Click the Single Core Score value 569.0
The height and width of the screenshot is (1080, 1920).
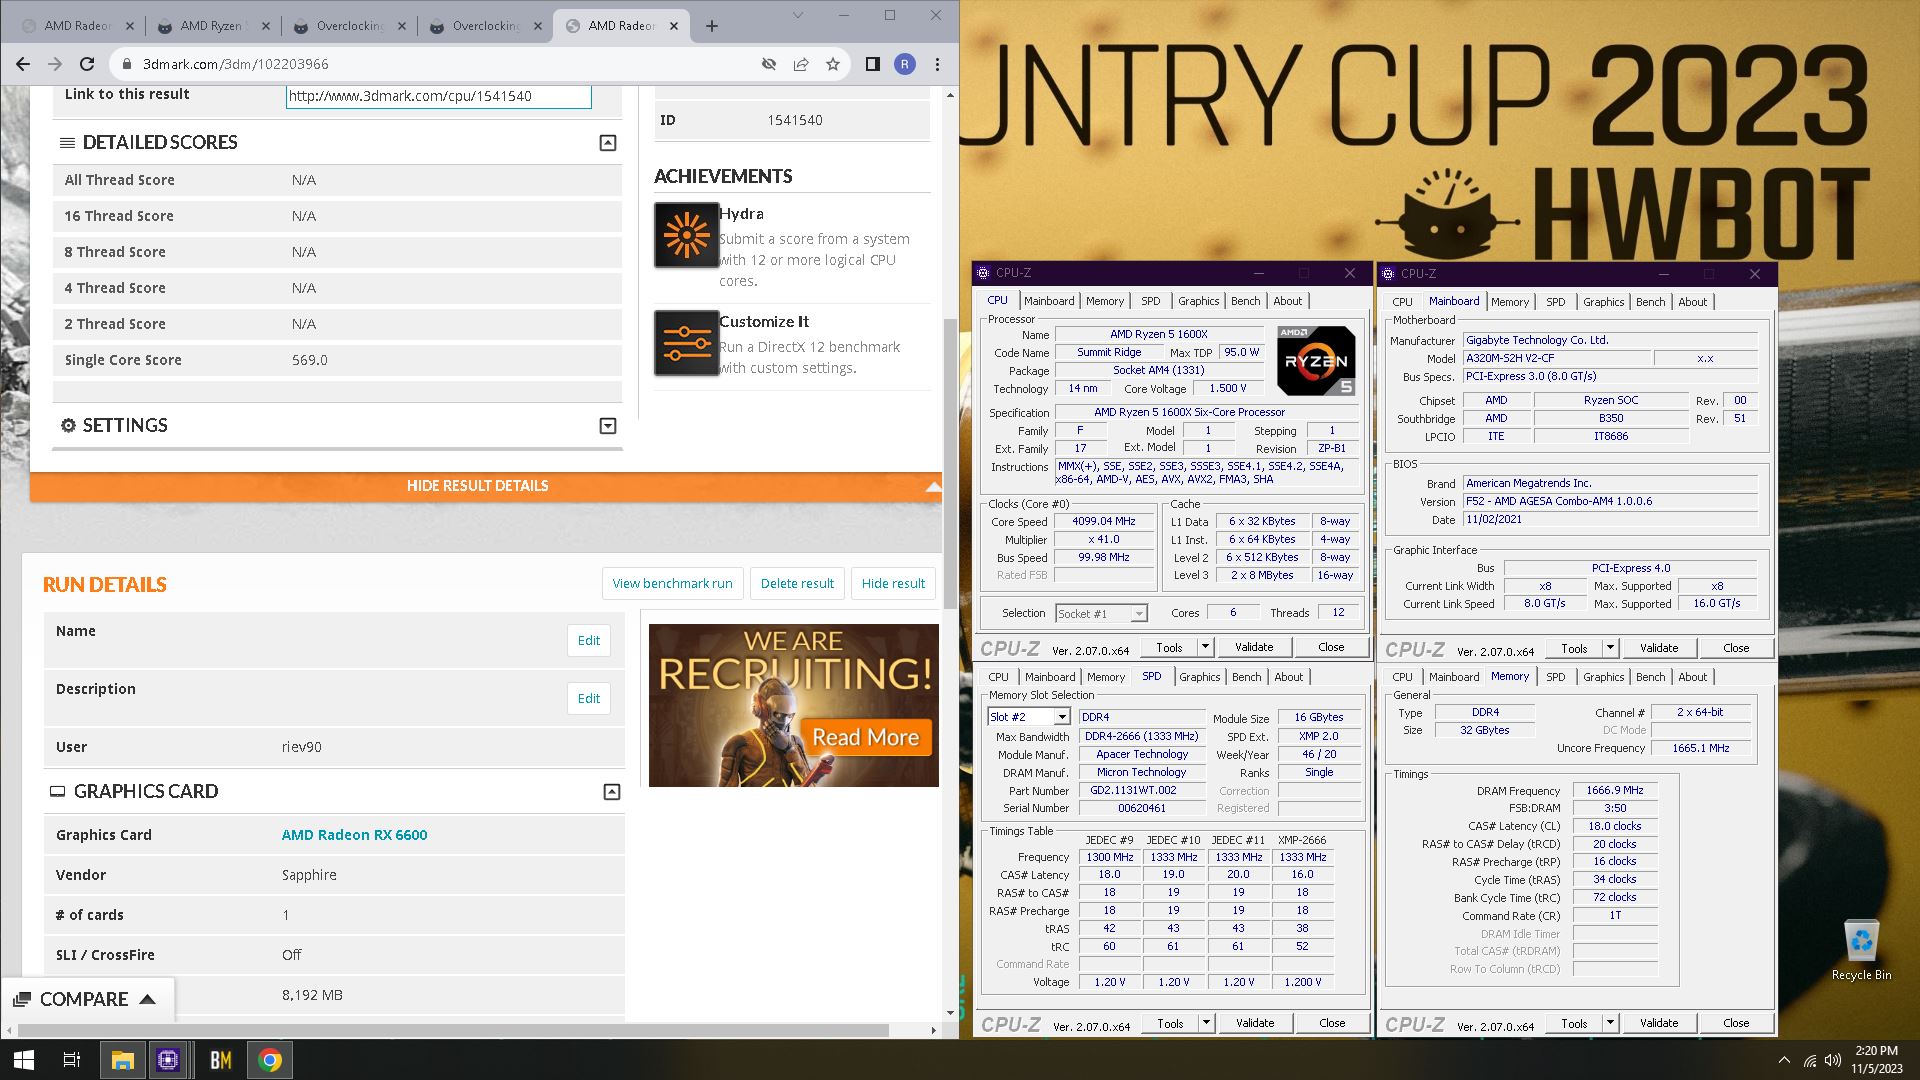[x=309, y=360]
